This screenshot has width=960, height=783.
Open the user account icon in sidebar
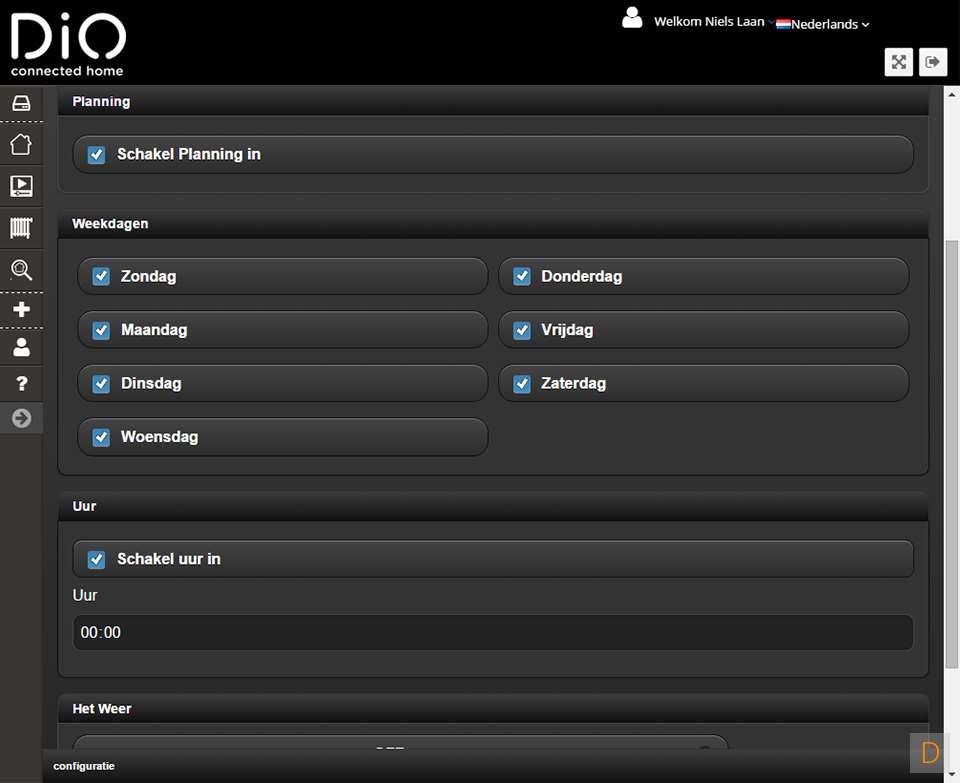(21, 348)
